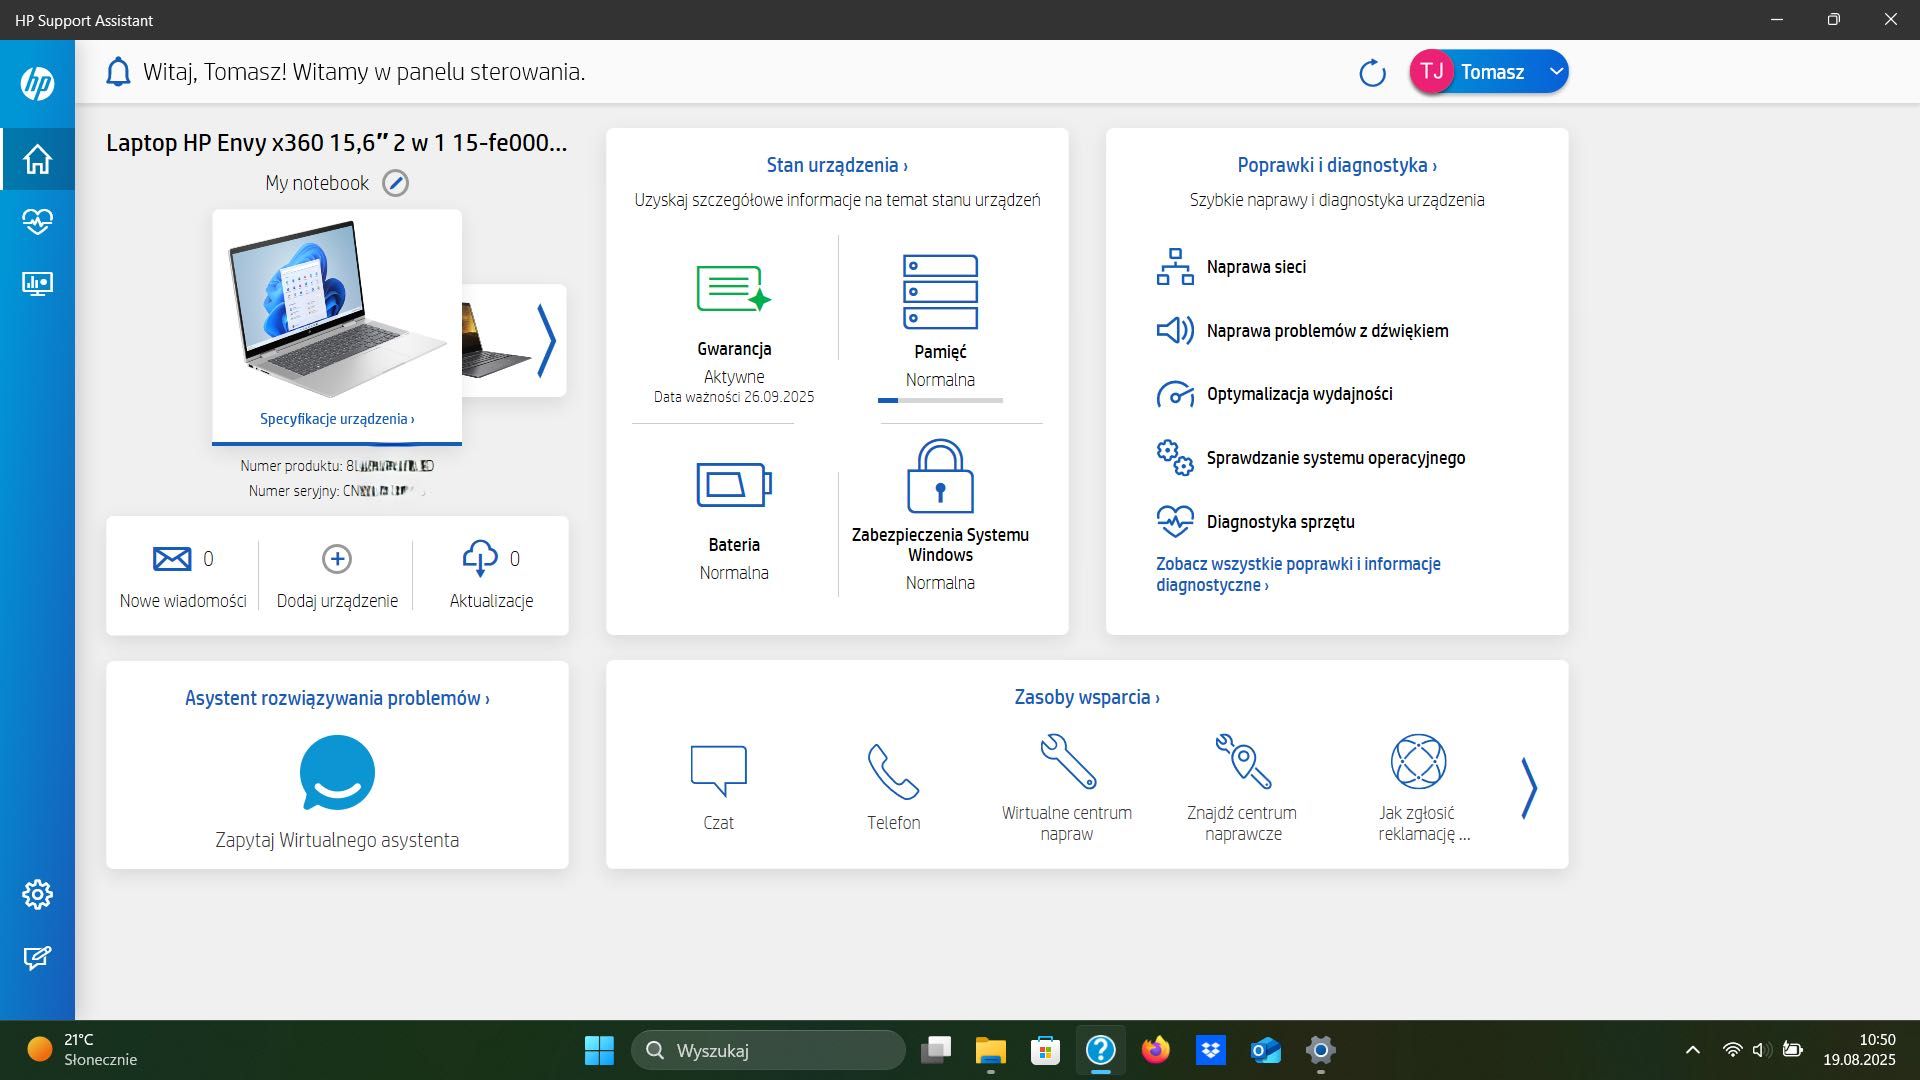Click the Optymalizacja wydajności gauge icon

(1175, 394)
